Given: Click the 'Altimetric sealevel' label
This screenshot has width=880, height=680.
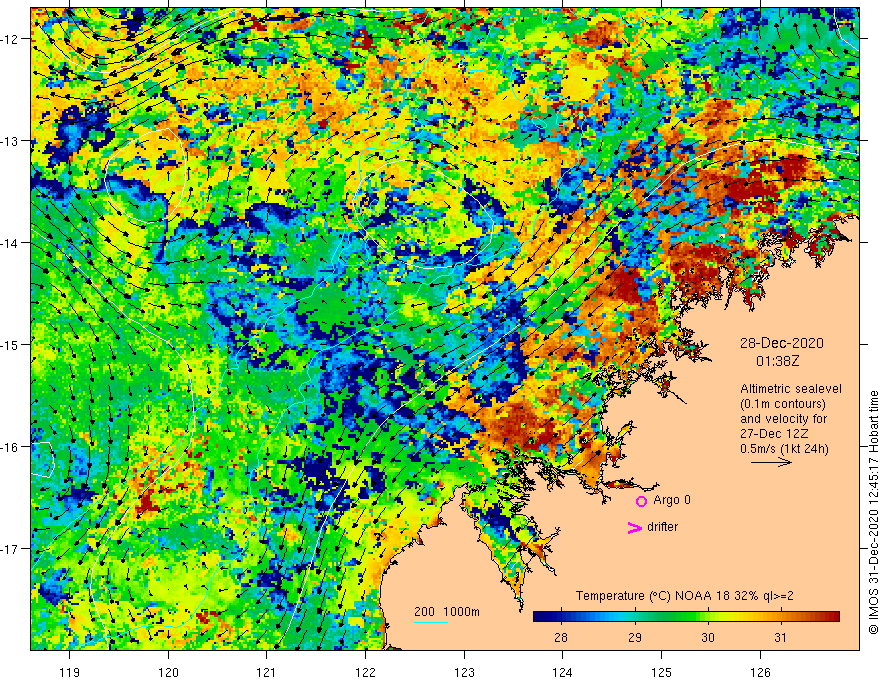Looking at the screenshot, I should 791,389.
